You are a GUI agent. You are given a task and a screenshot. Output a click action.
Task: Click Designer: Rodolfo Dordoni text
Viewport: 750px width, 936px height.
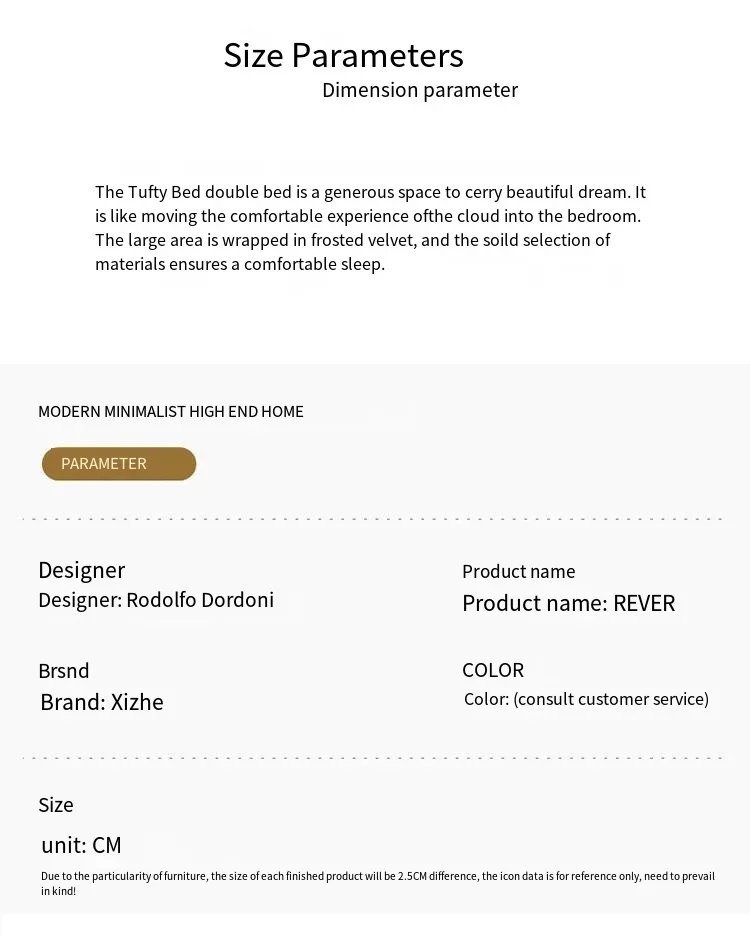coord(156,600)
